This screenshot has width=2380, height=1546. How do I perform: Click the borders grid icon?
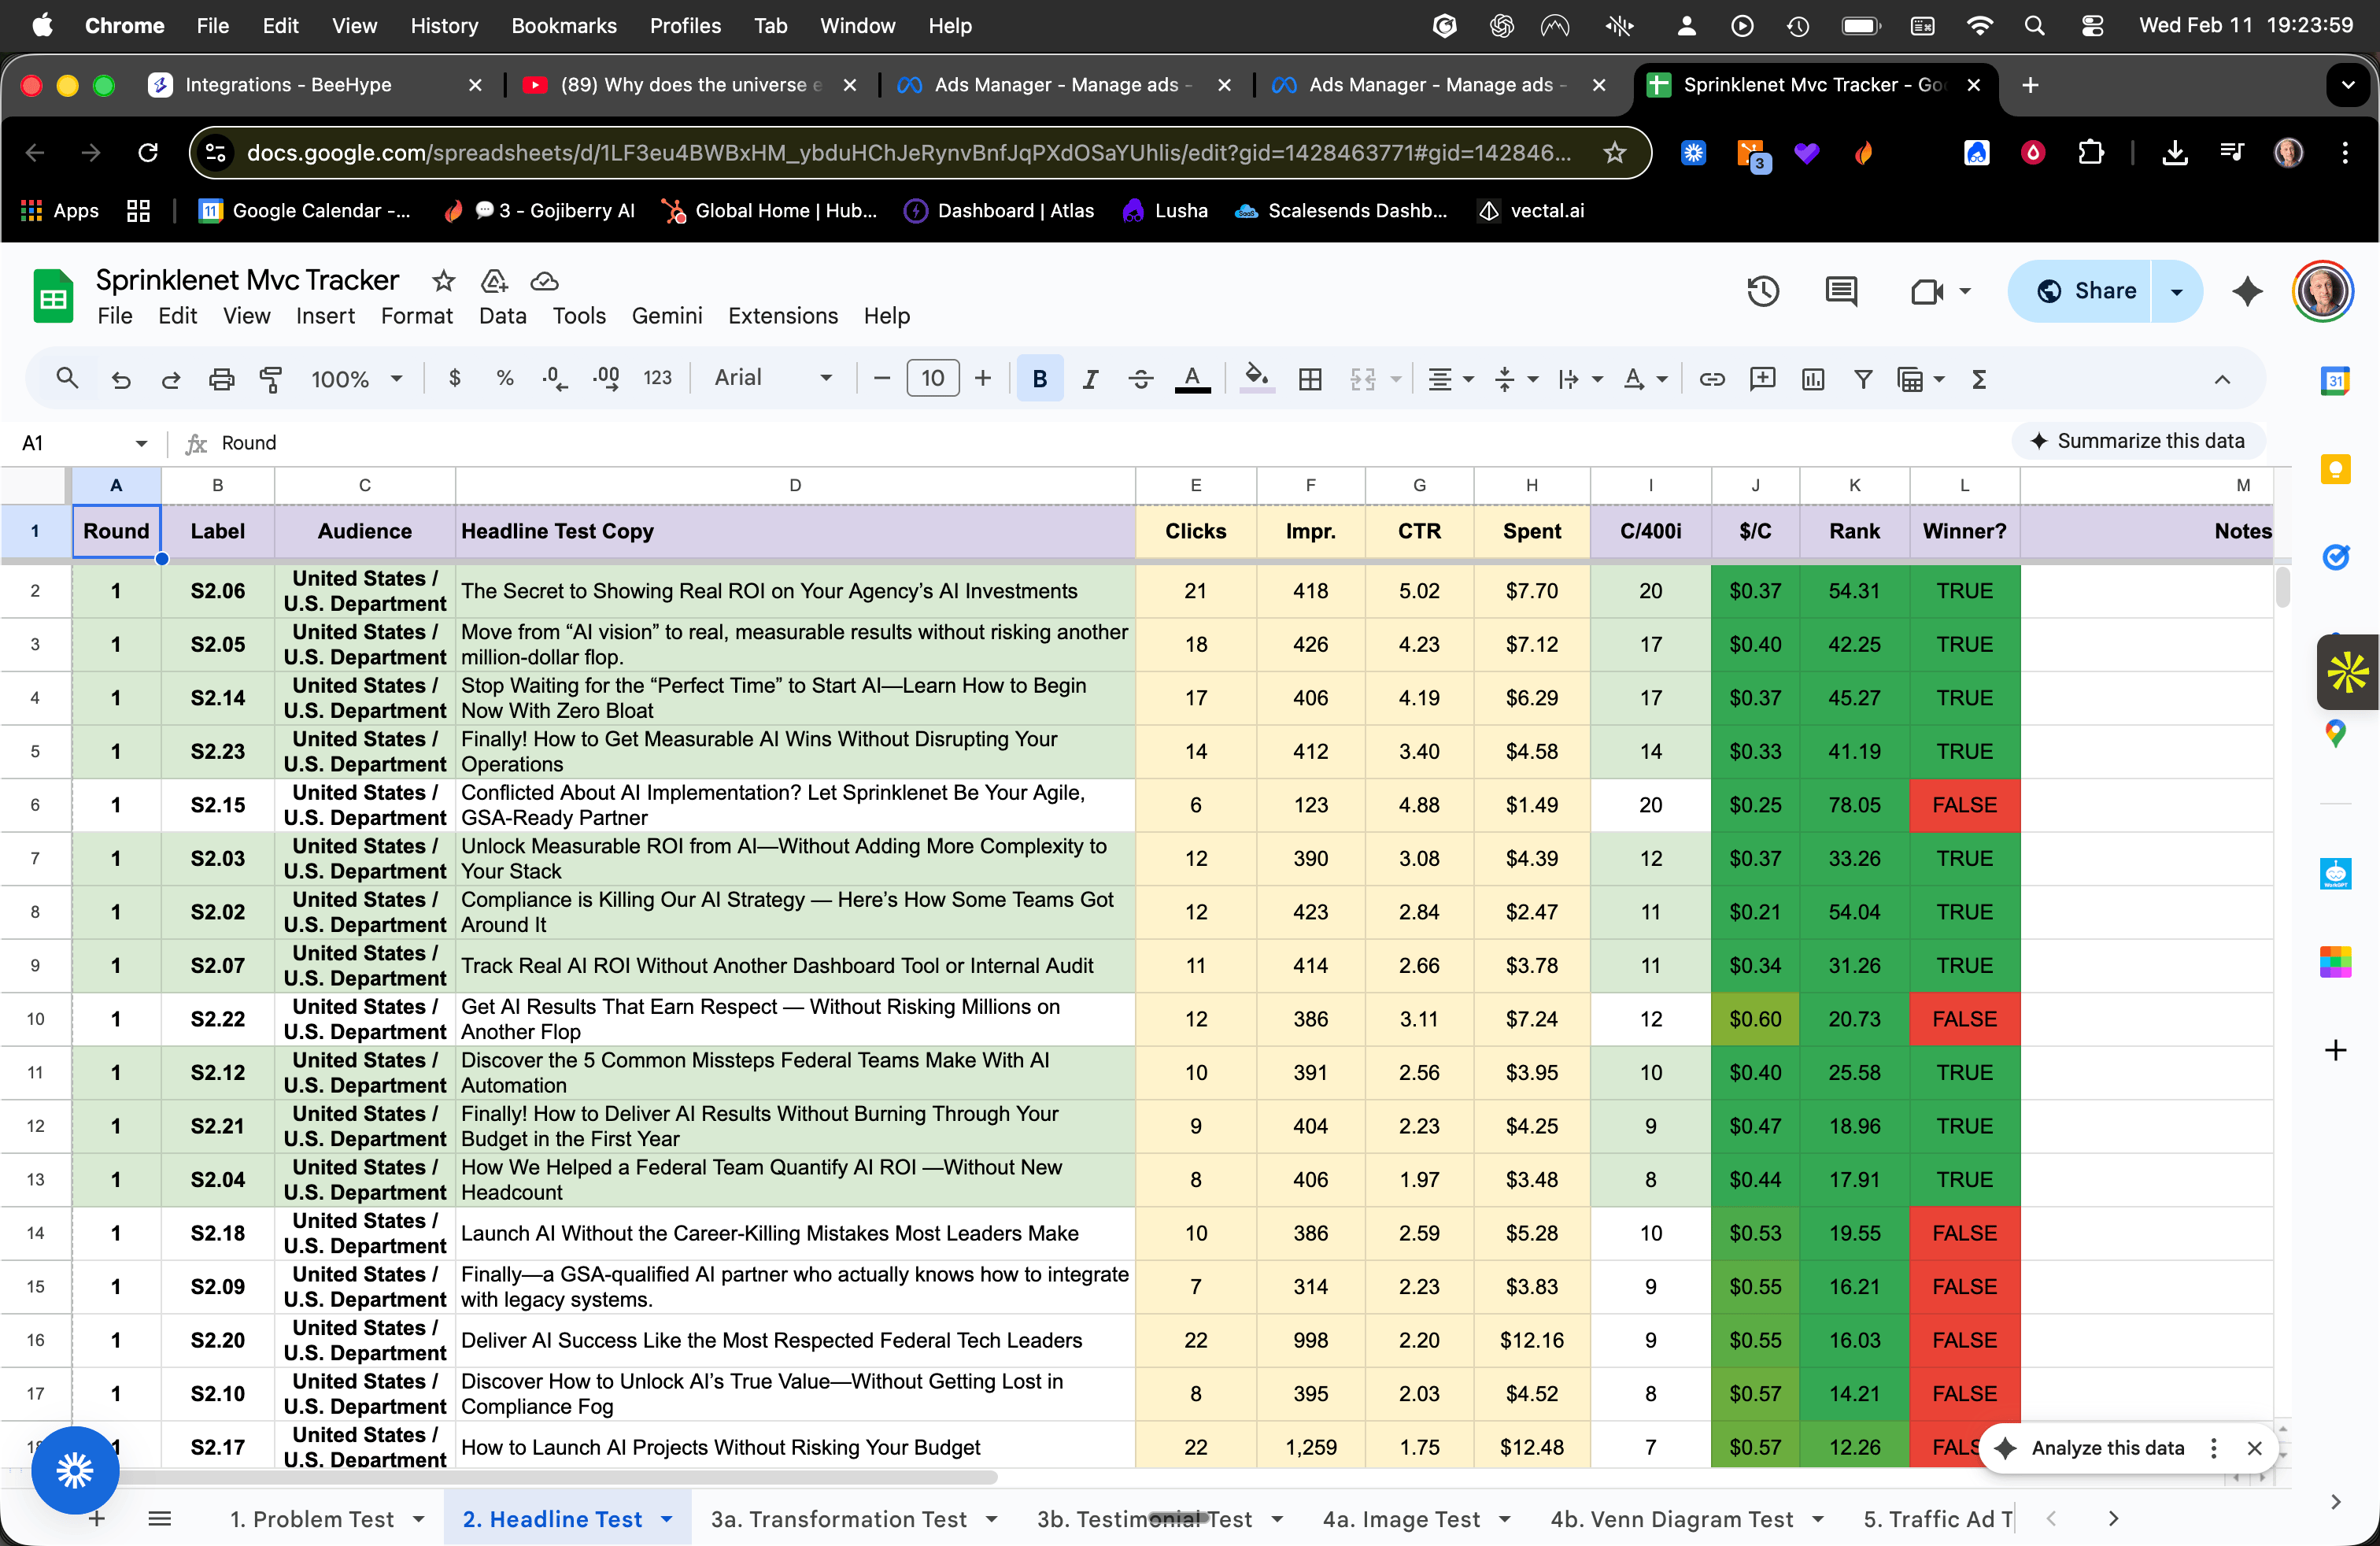[x=1310, y=379]
